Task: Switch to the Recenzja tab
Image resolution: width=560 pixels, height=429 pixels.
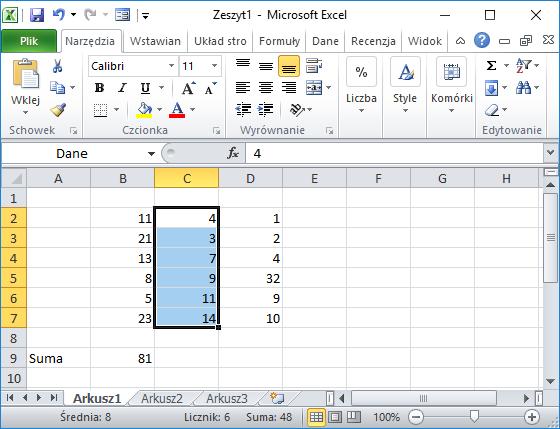Action: pyautogui.click(x=373, y=41)
